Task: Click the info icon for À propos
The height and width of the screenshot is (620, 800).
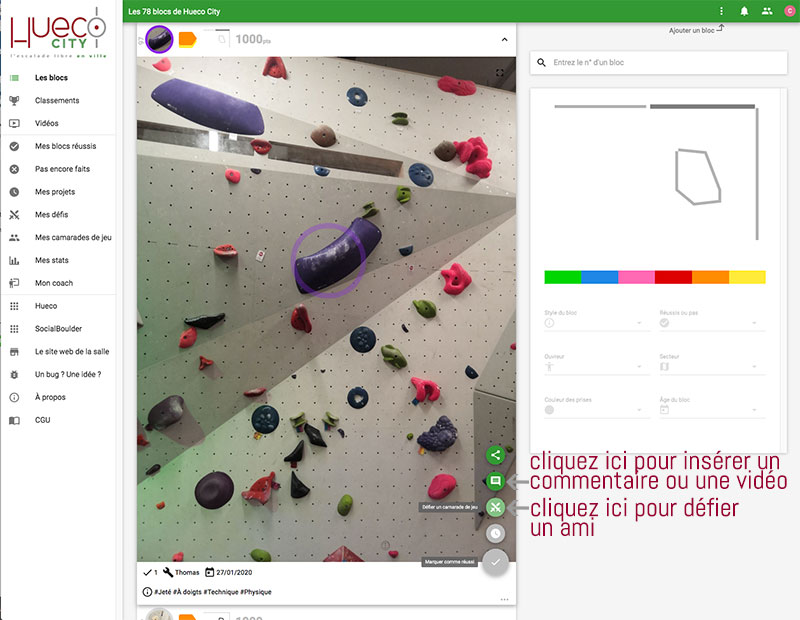Action: (14, 398)
